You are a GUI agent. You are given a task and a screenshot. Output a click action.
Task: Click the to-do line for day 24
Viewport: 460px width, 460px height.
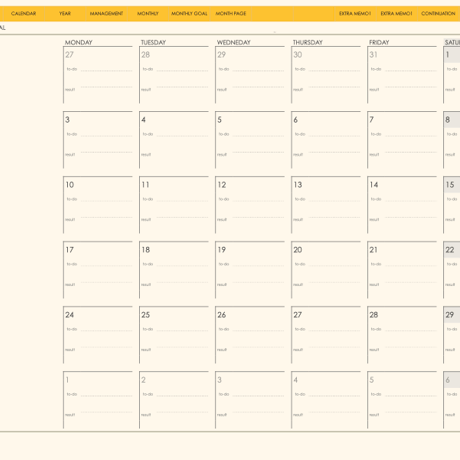click(106, 330)
